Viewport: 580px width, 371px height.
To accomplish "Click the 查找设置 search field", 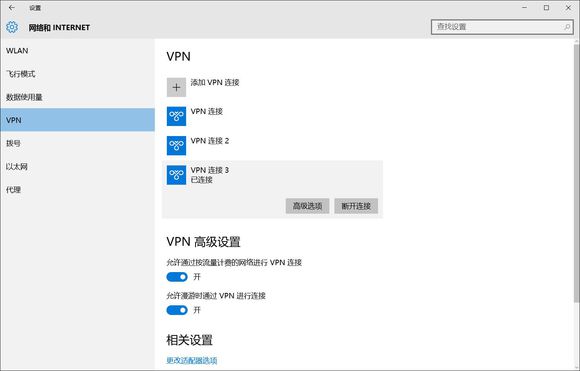I will point(502,27).
